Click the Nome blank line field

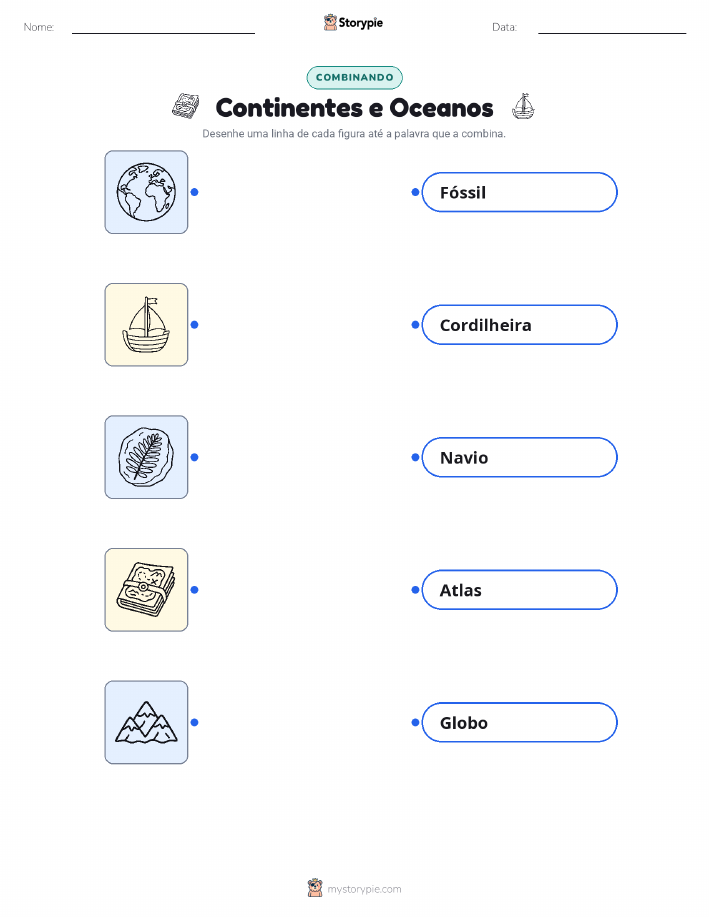coord(163,28)
